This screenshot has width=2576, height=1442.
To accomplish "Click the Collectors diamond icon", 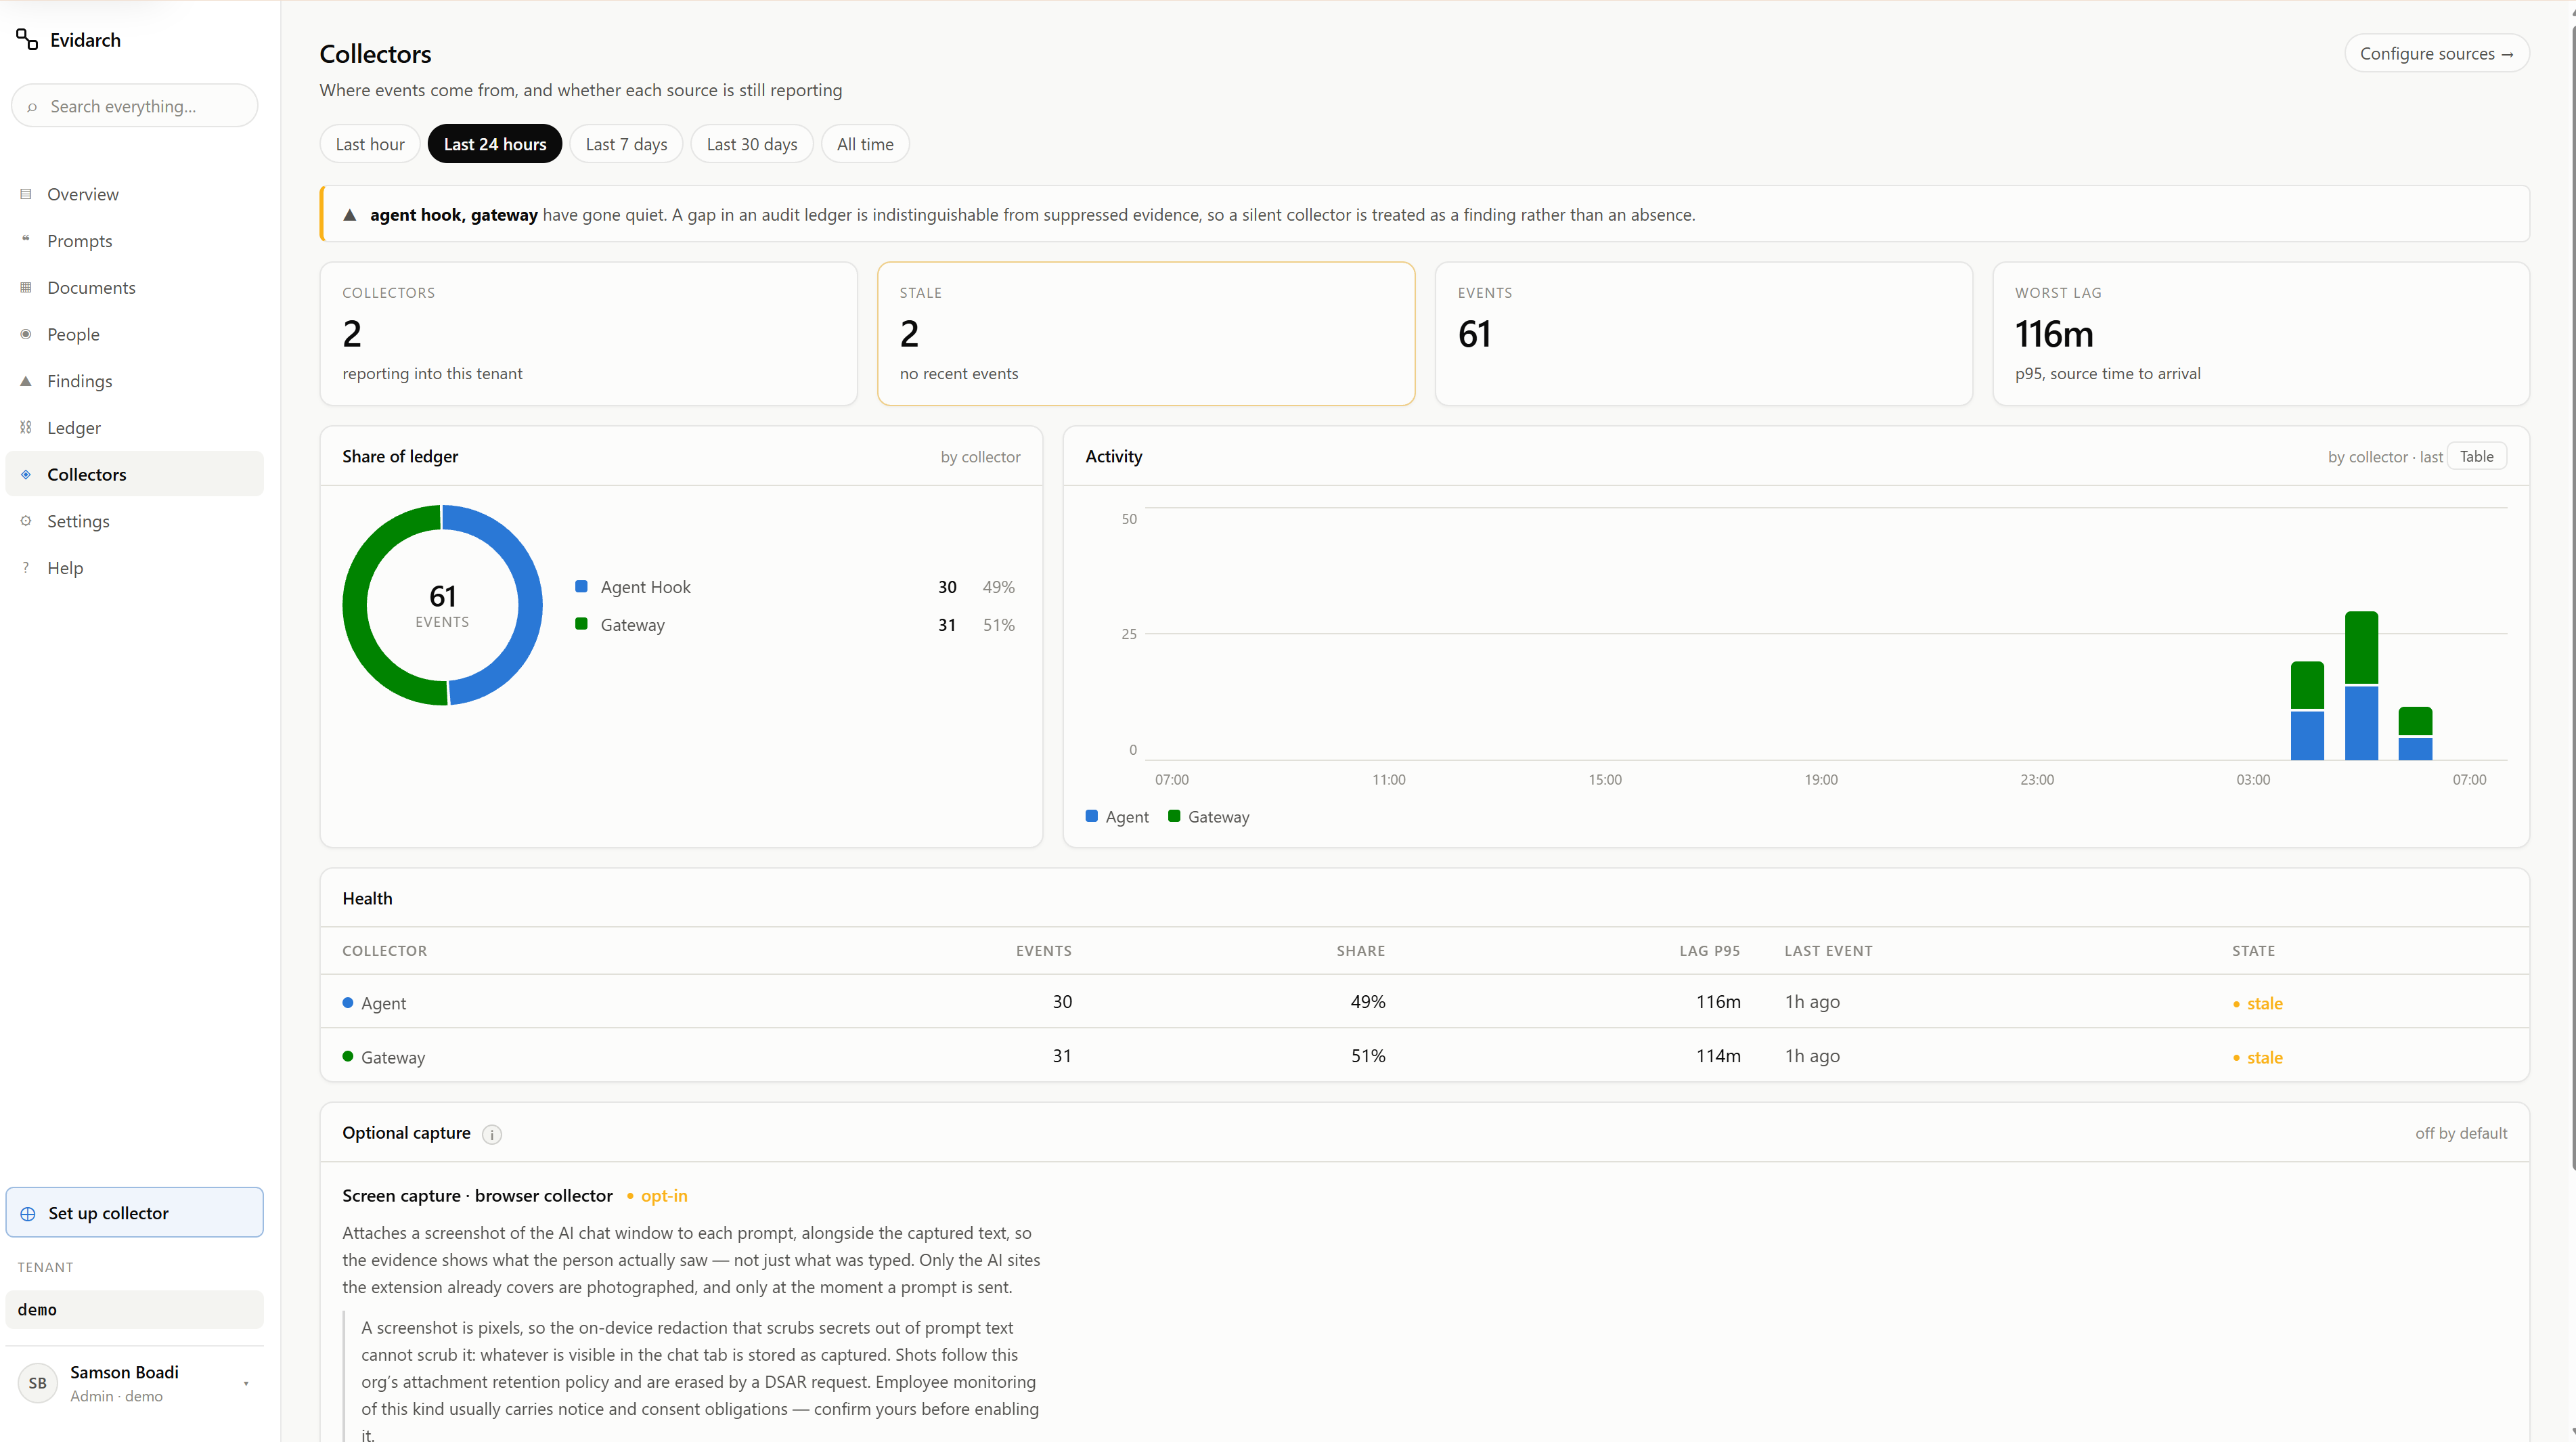I will click(x=26, y=474).
